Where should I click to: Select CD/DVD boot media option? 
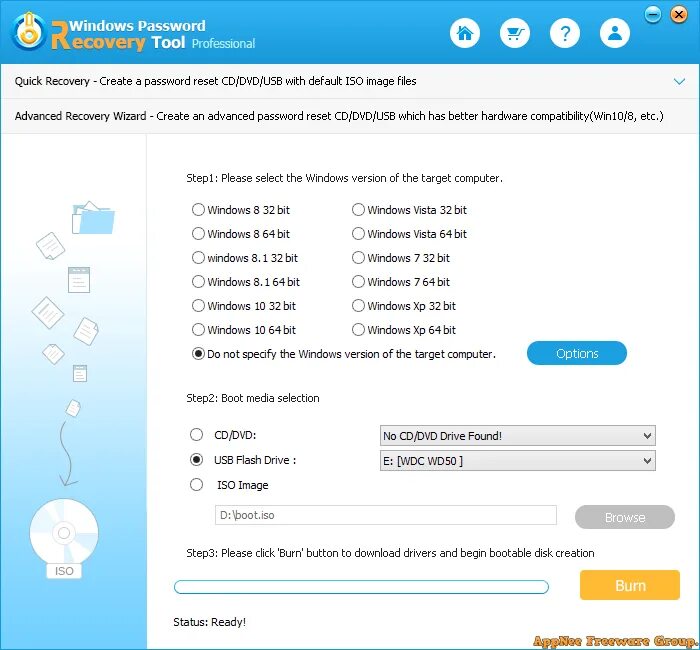[223, 435]
